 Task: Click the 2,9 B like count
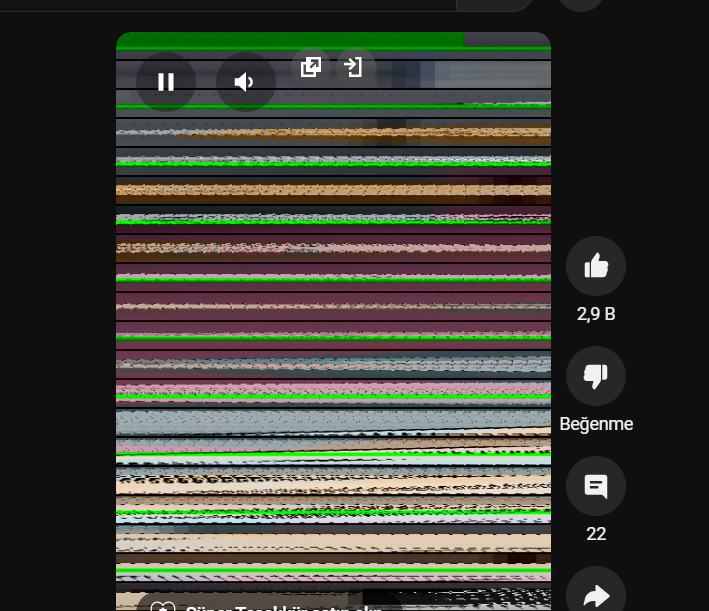point(596,314)
